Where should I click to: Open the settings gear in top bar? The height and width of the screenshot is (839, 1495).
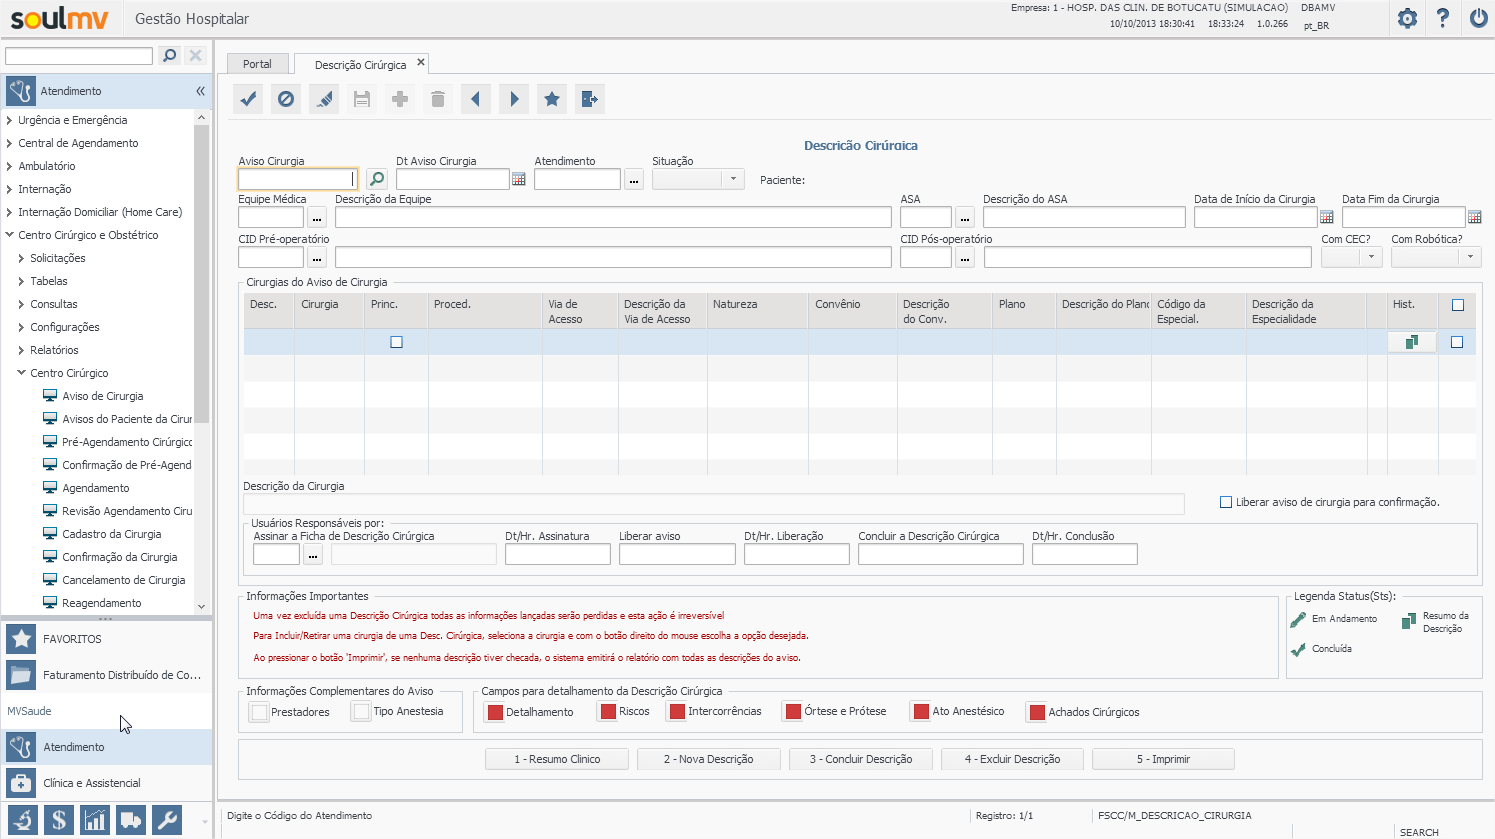[x=1407, y=19]
